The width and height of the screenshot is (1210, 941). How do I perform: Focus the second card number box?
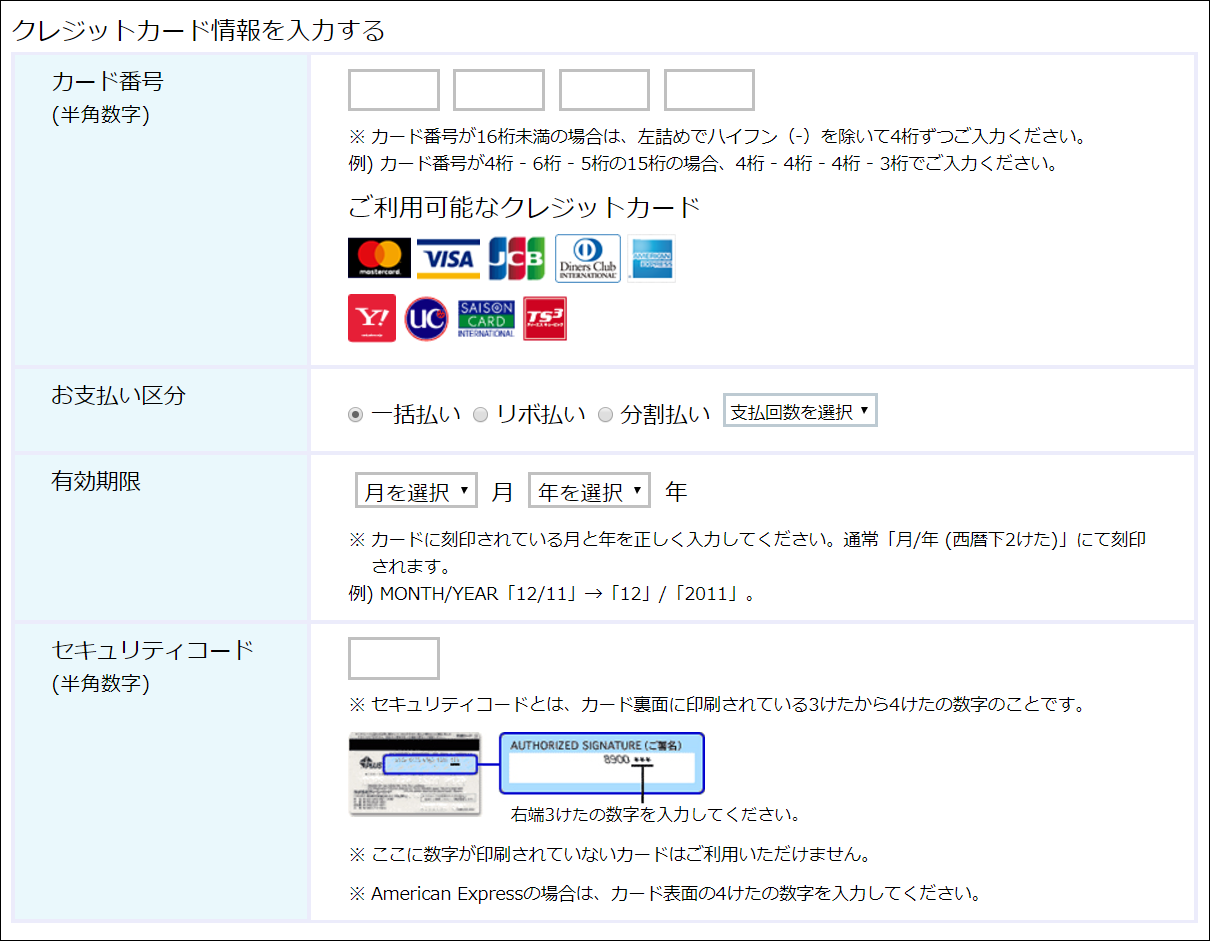click(x=498, y=90)
